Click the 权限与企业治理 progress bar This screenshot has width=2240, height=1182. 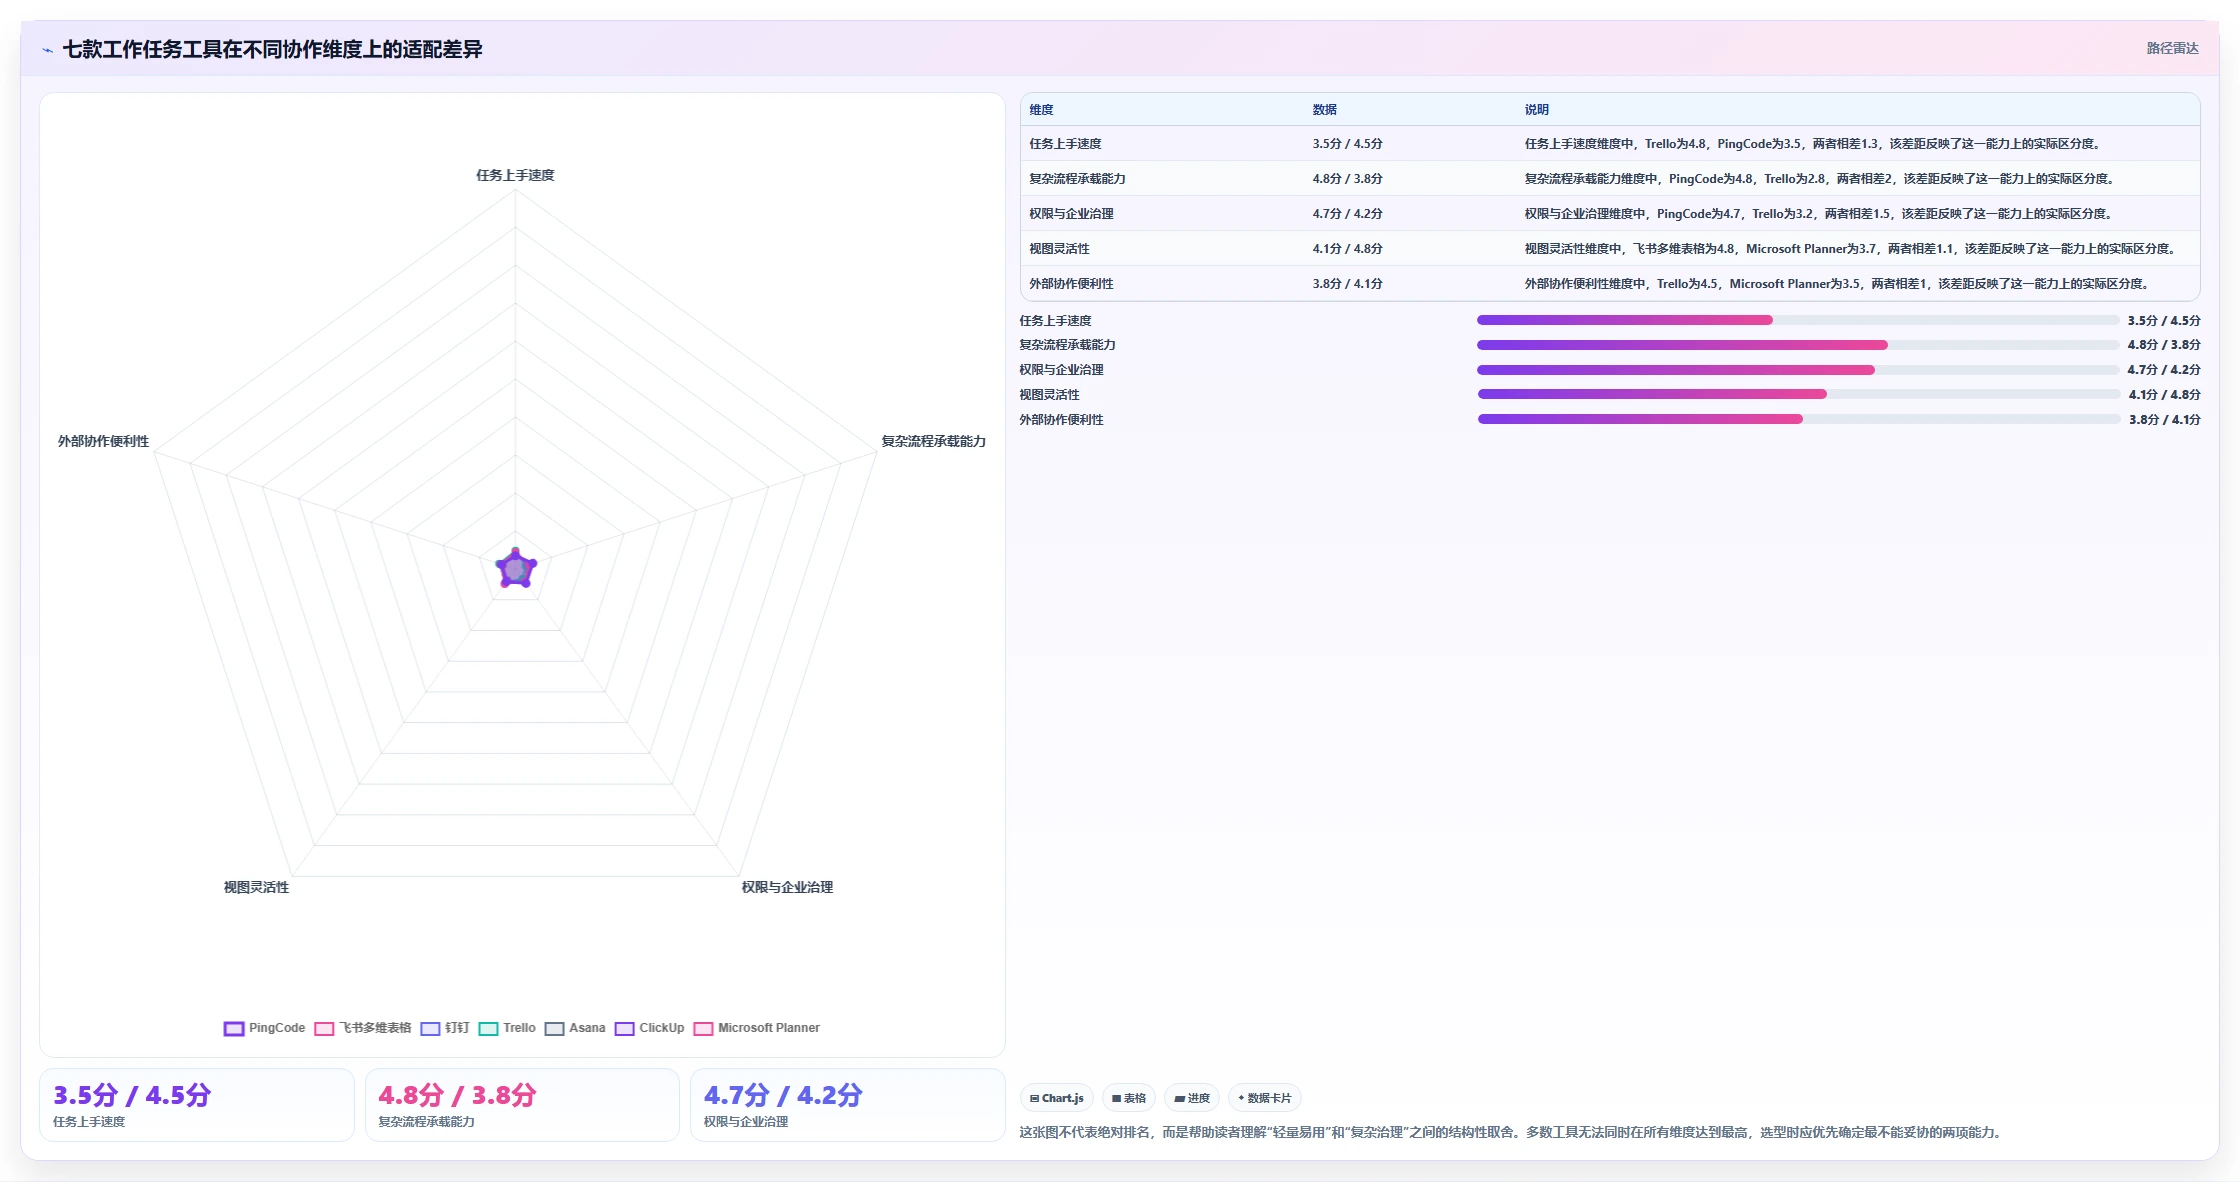click(x=1797, y=370)
